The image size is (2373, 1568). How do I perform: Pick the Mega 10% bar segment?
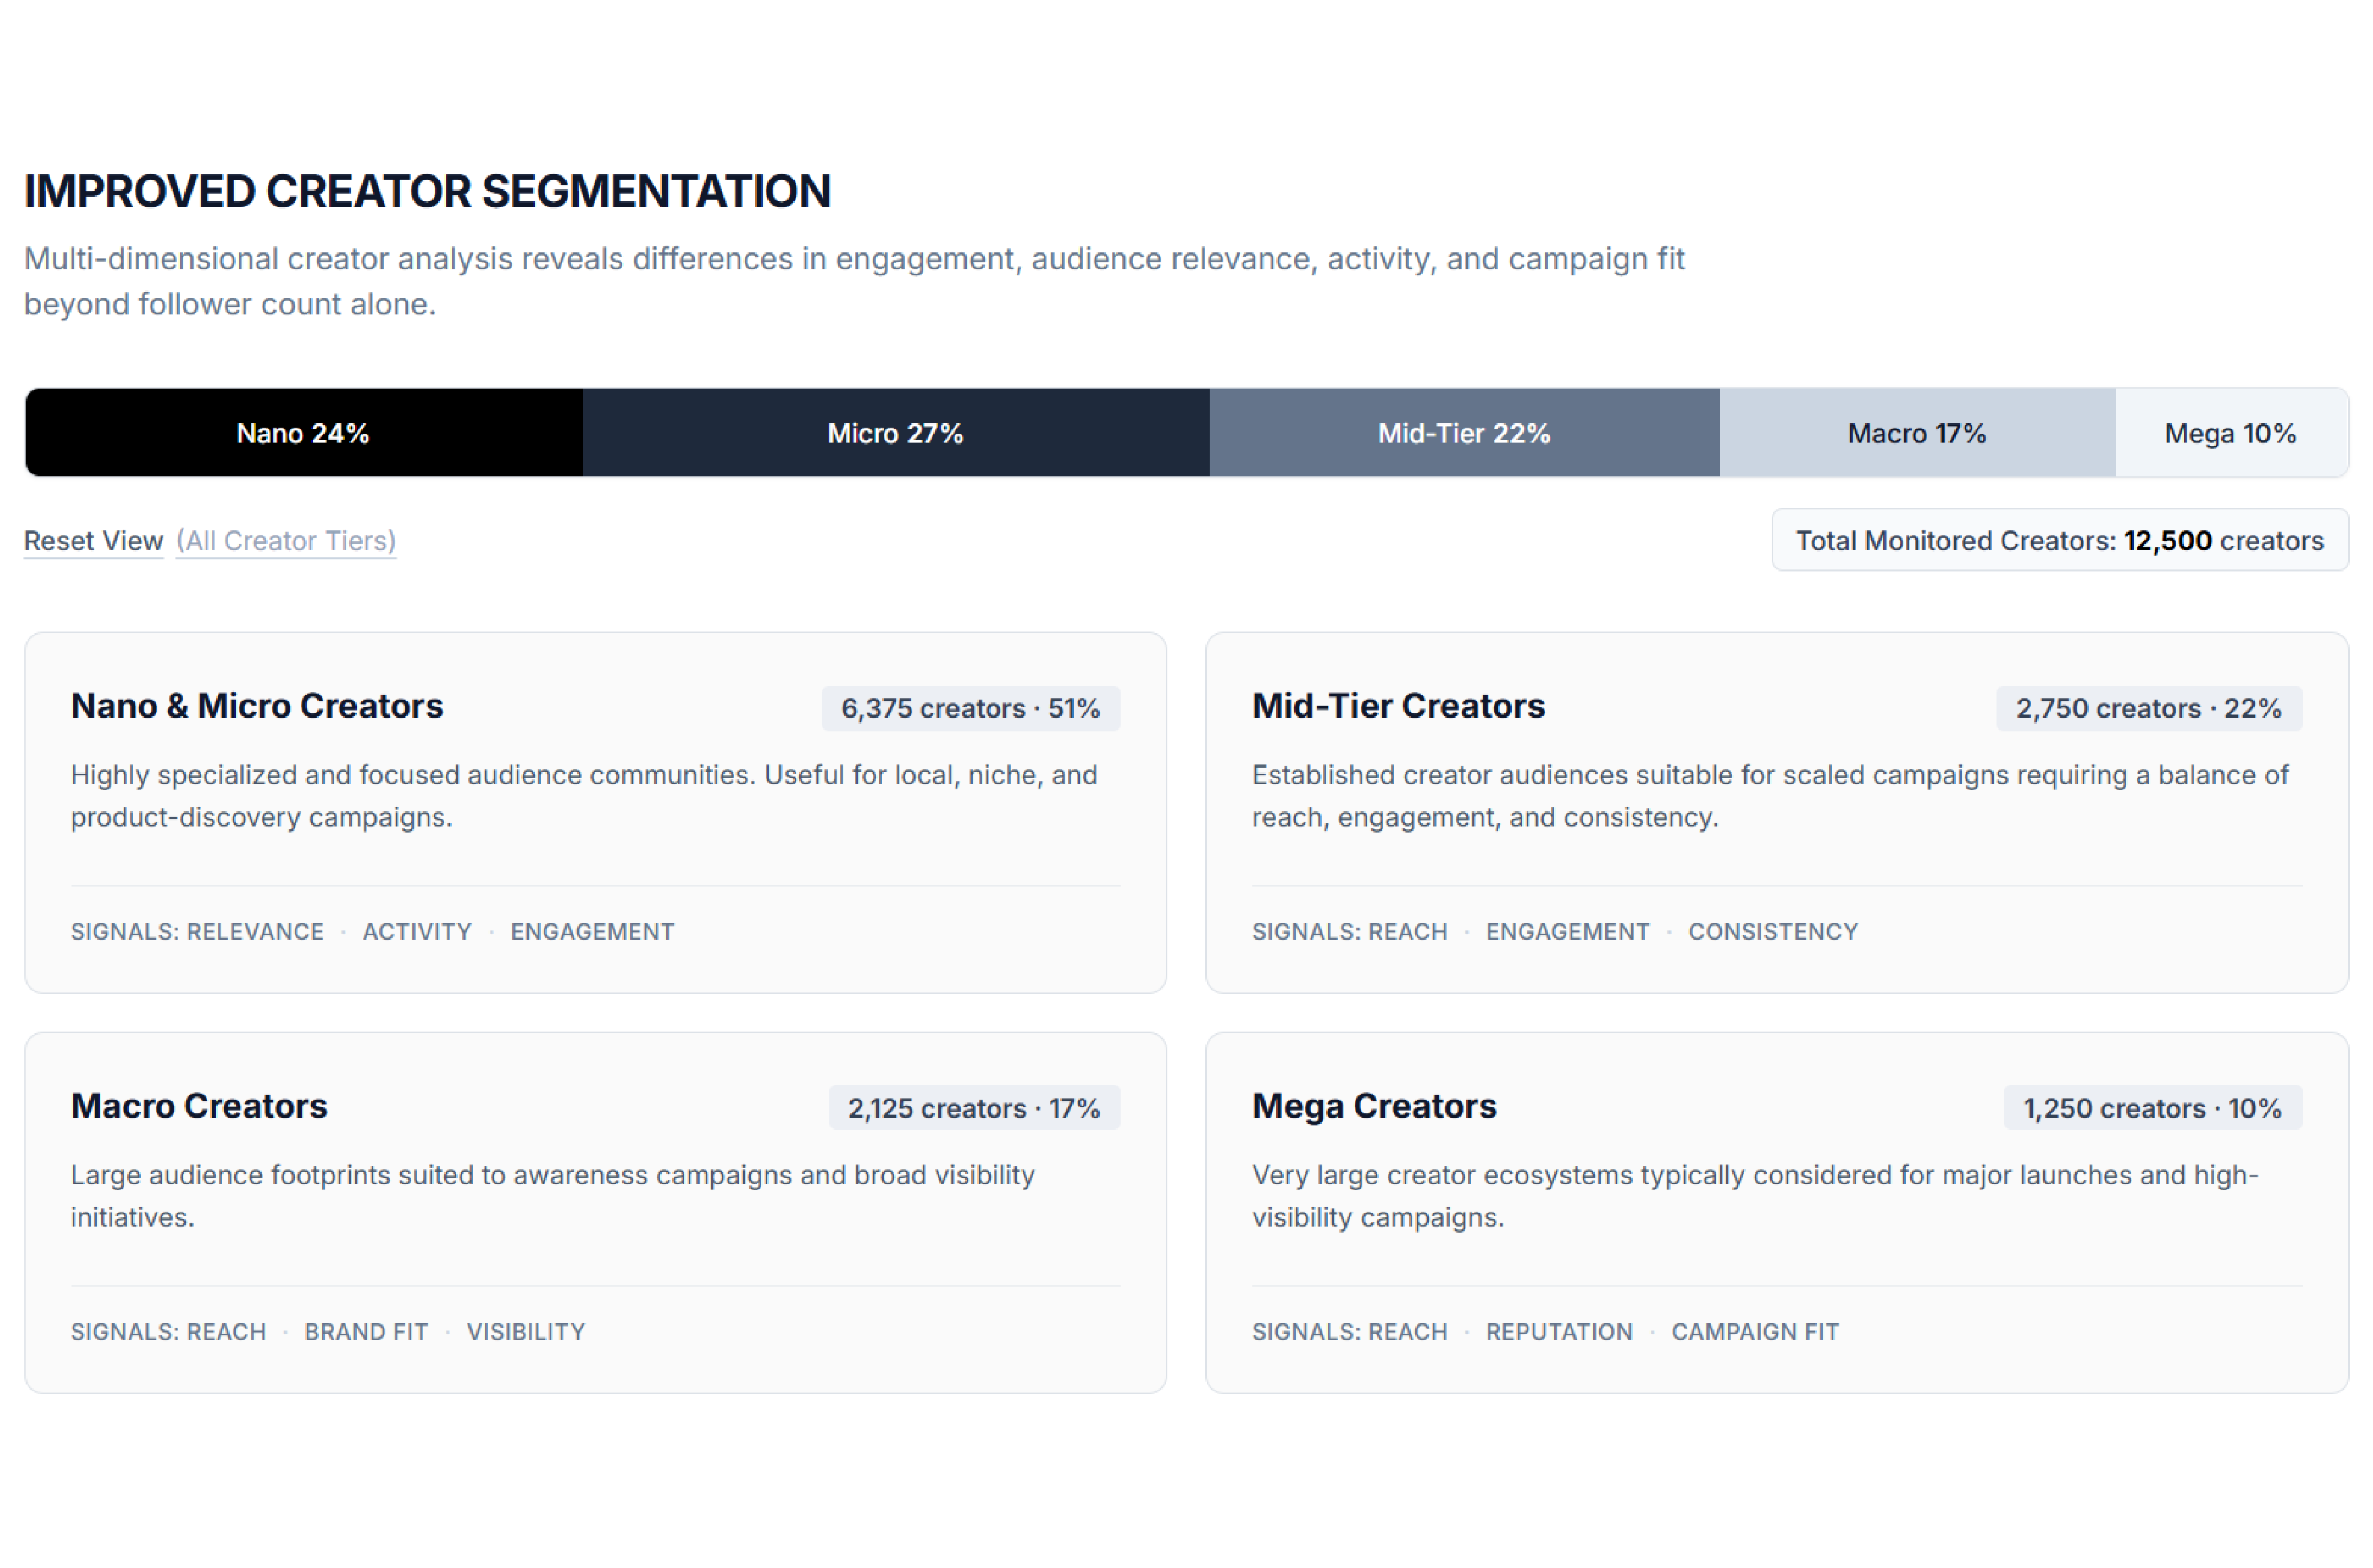[x=2232, y=433]
